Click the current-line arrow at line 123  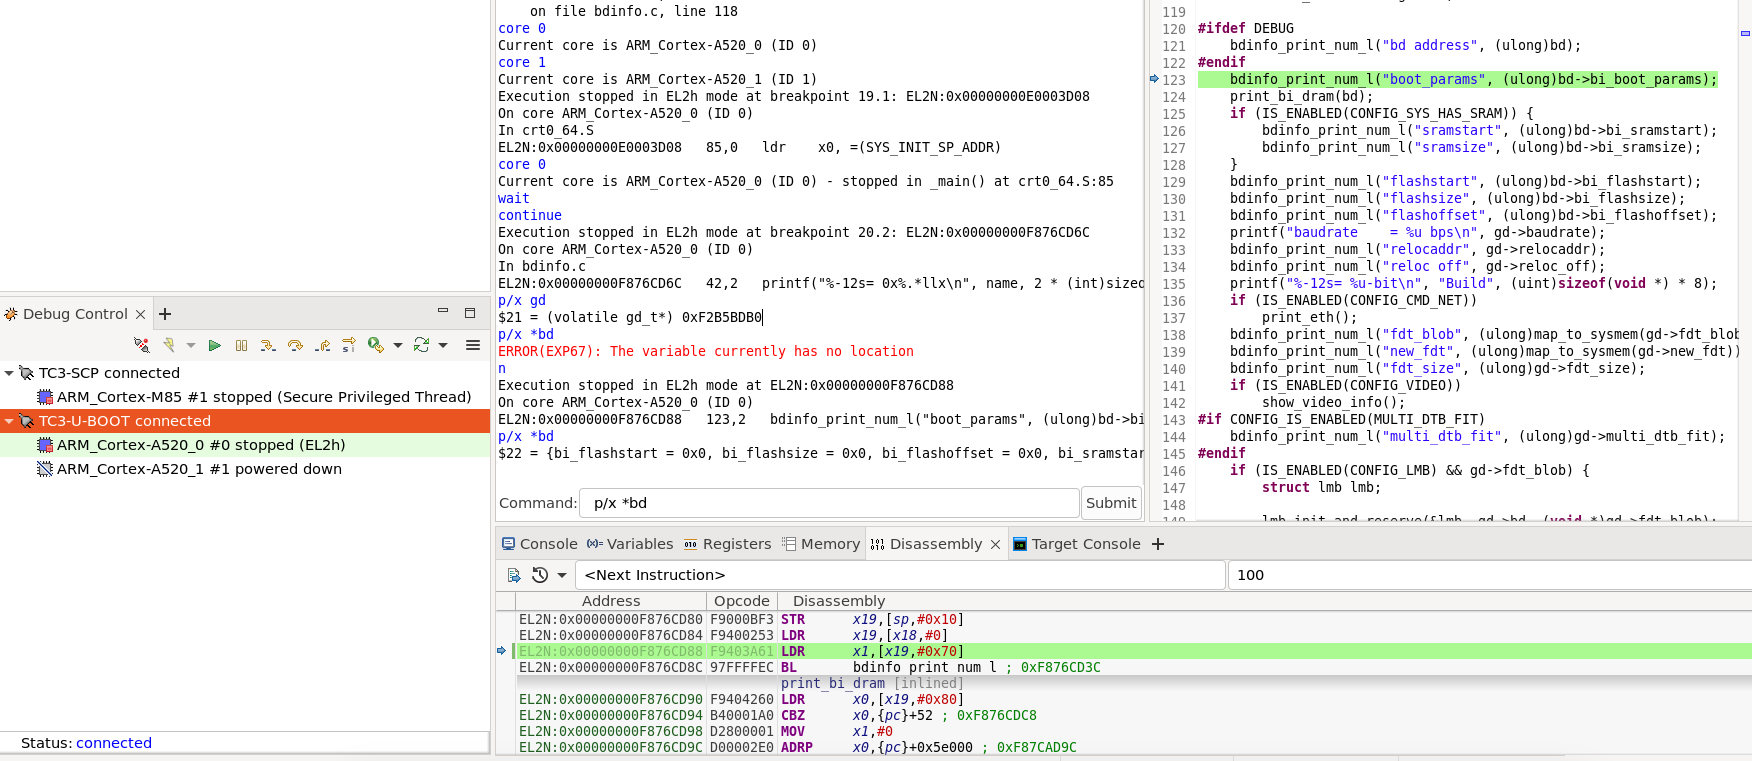click(x=1154, y=79)
